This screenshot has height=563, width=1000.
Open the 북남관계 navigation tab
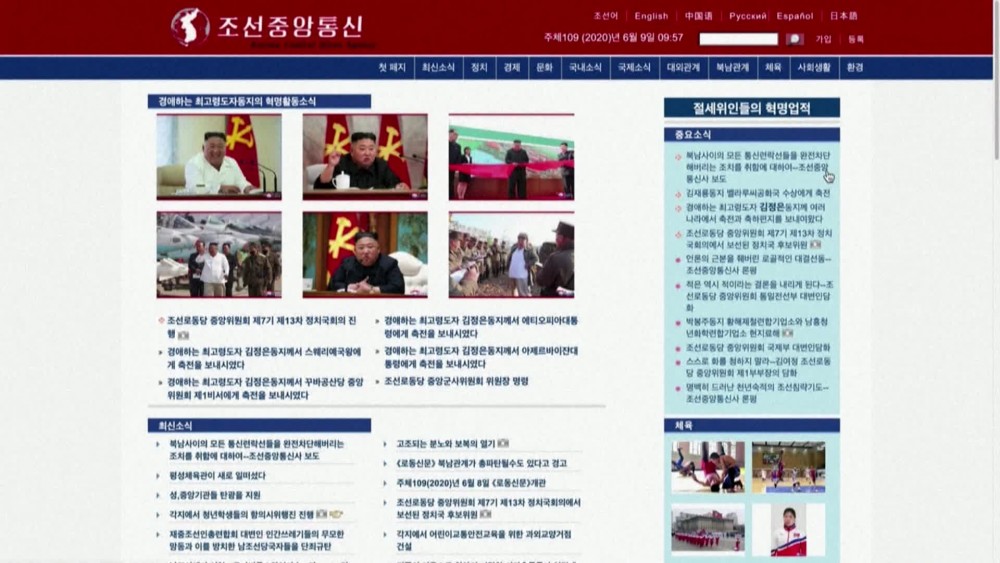(x=732, y=67)
